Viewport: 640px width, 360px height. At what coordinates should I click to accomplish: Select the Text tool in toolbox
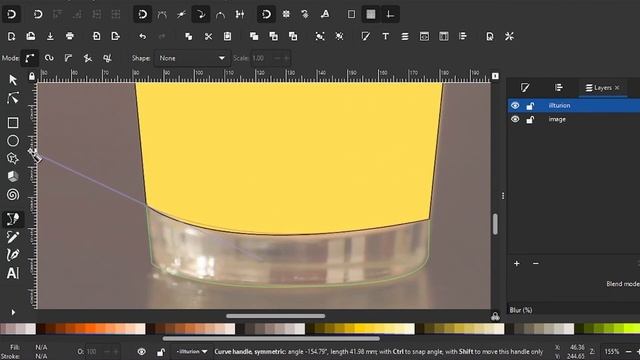(x=13, y=273)
